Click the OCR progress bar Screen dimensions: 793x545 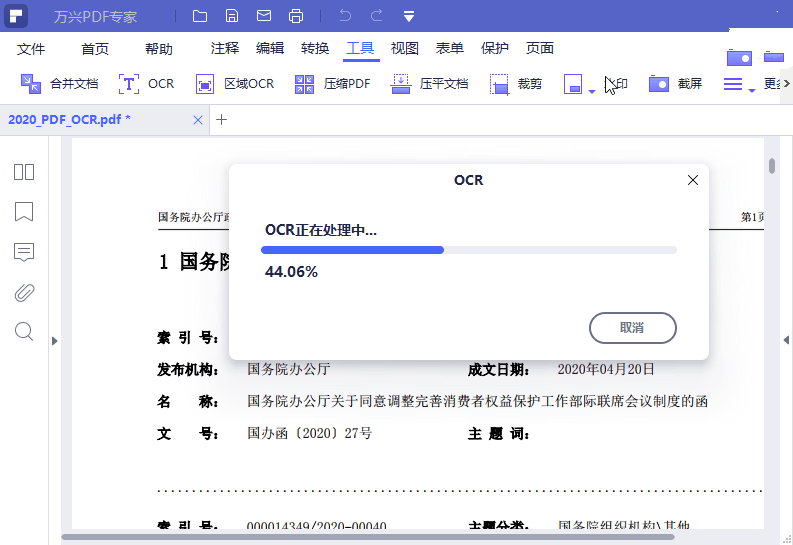point(470,250)
